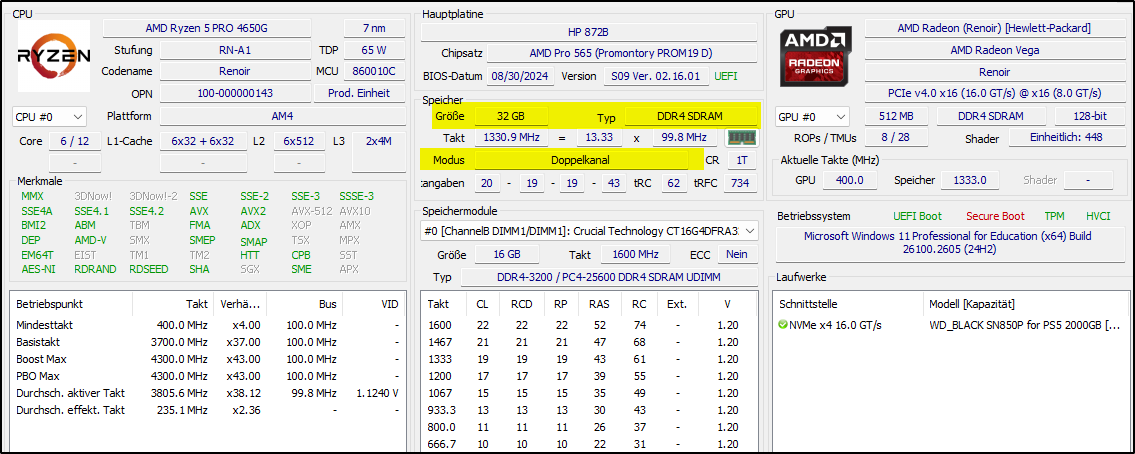Click the MCU value 860010C
The width and height of the screenshot is (1135, 454).
374,72
